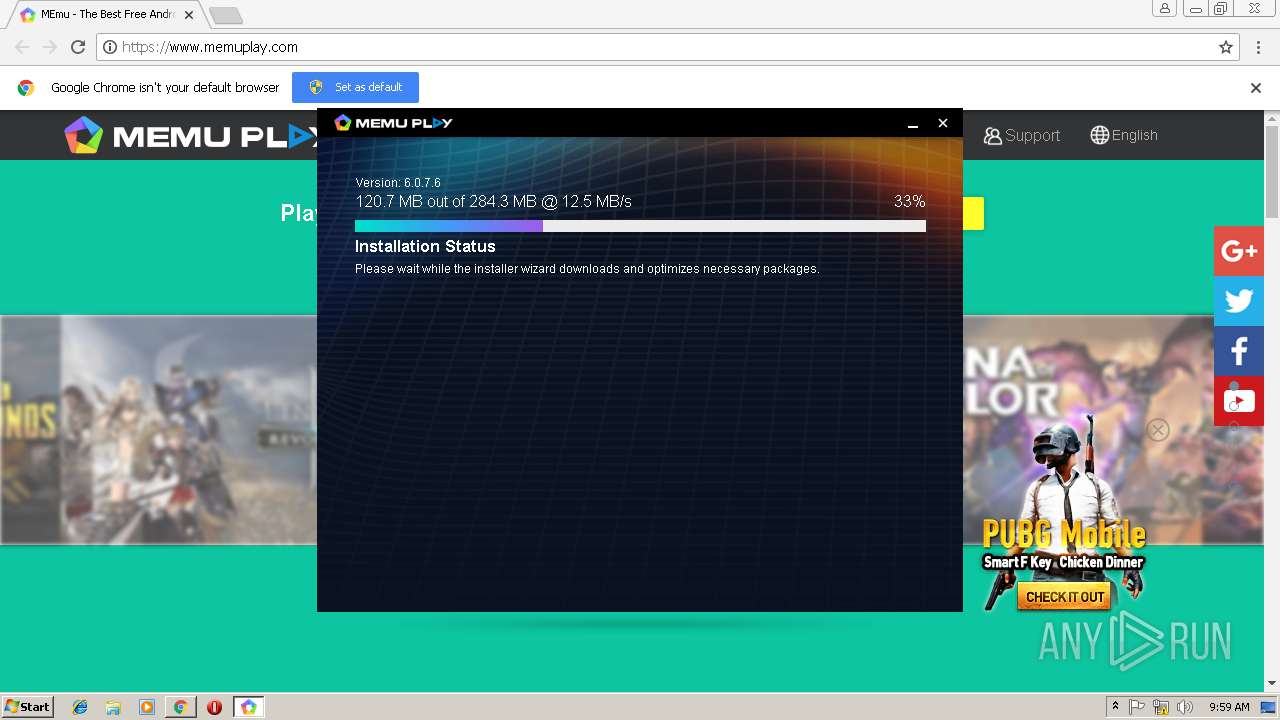Click the Action Center flag icon
The image size is (1280, 720).
[1137, 707]
